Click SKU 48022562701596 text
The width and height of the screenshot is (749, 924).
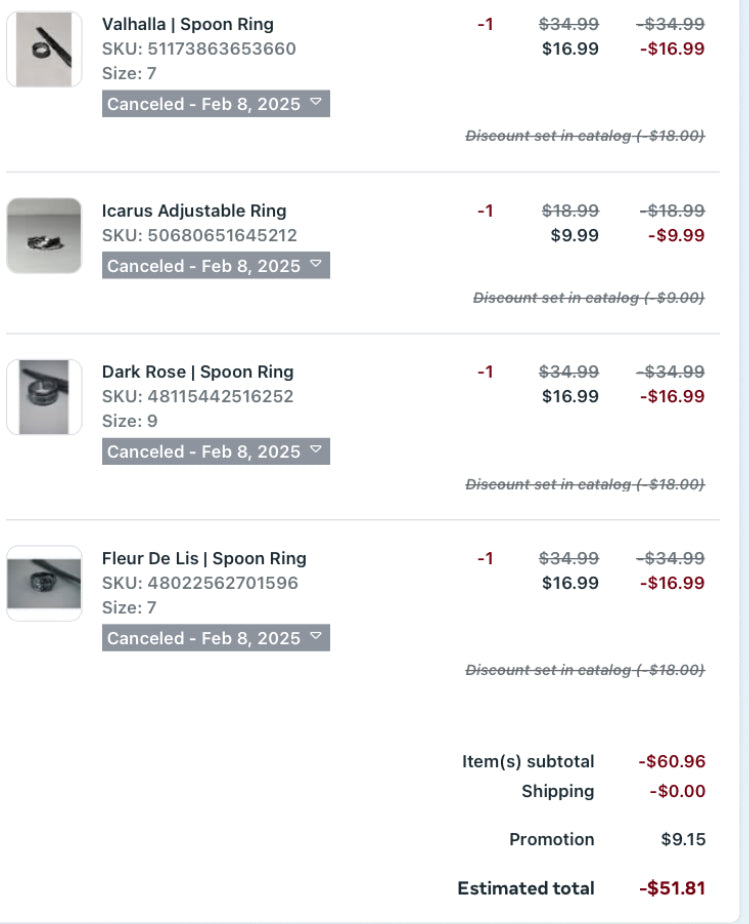(x=199, y=583)
